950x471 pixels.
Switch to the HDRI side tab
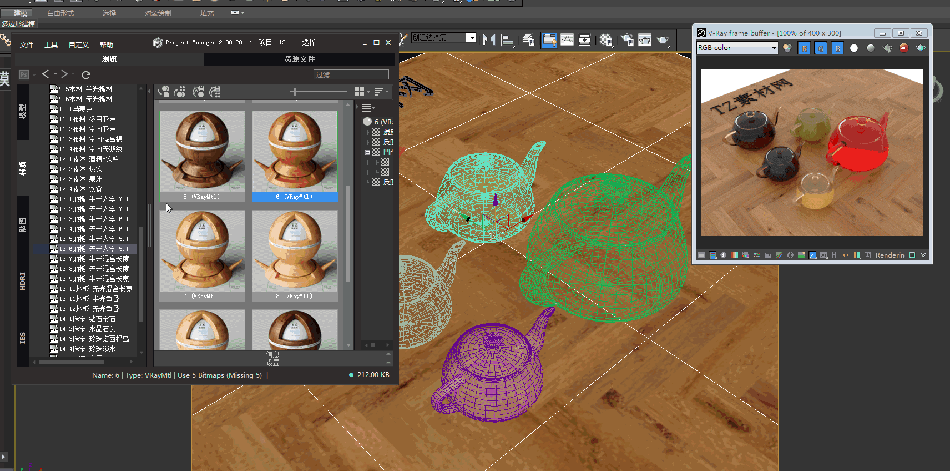pos(22,283)
